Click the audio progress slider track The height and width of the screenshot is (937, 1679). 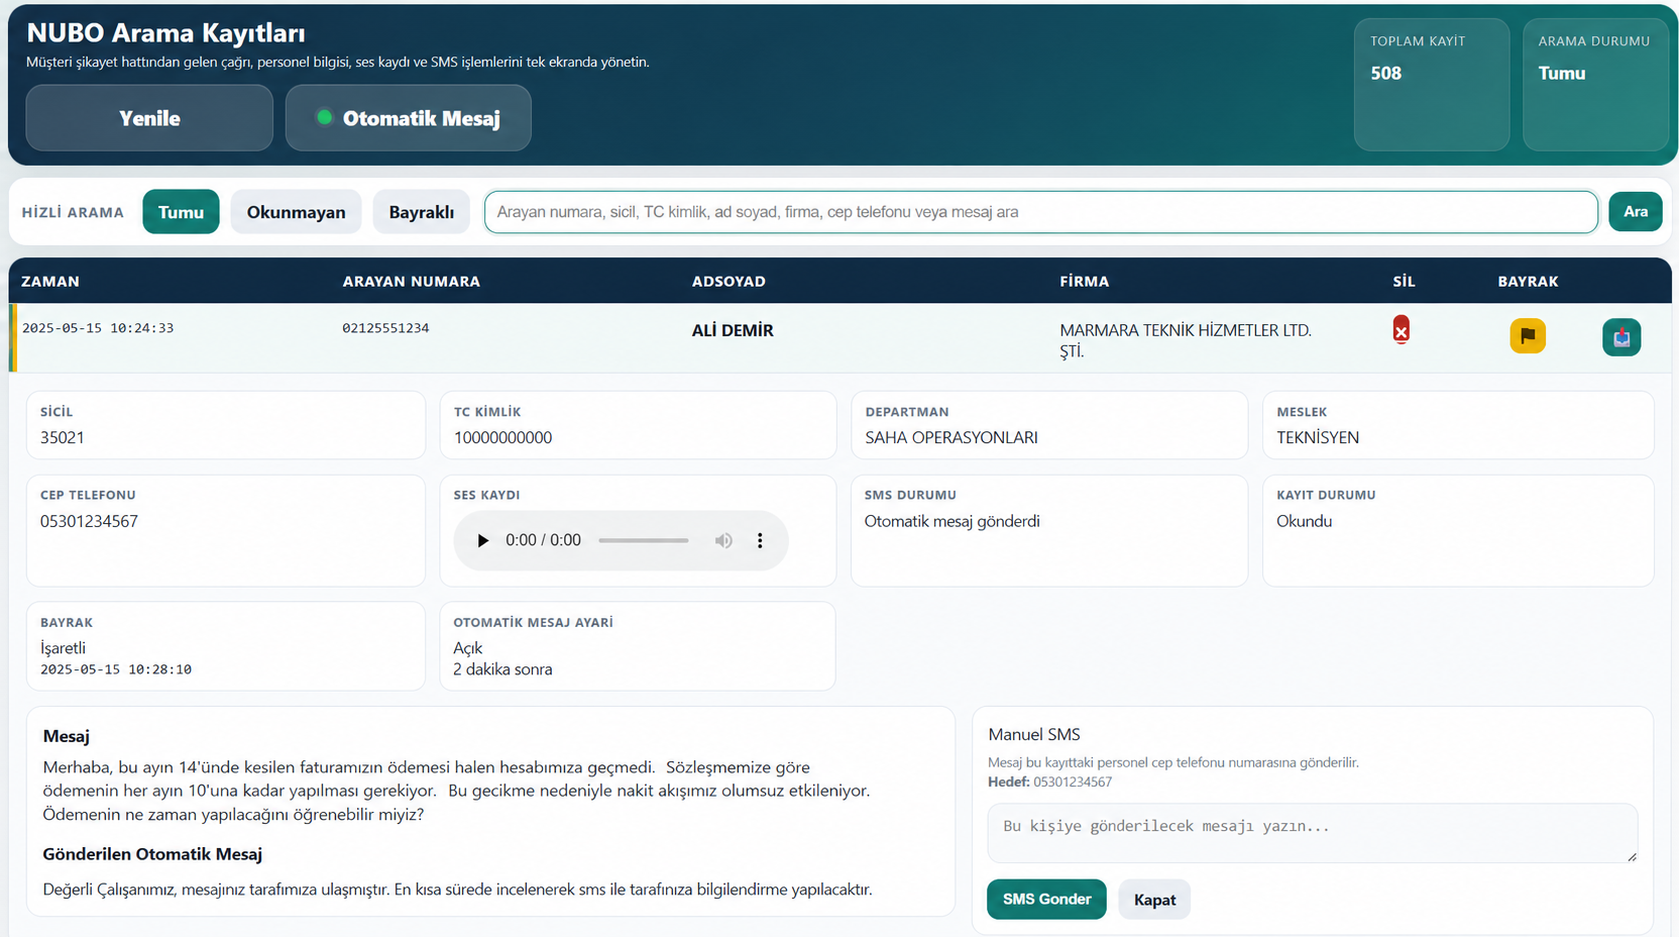(x=643, y=540)
